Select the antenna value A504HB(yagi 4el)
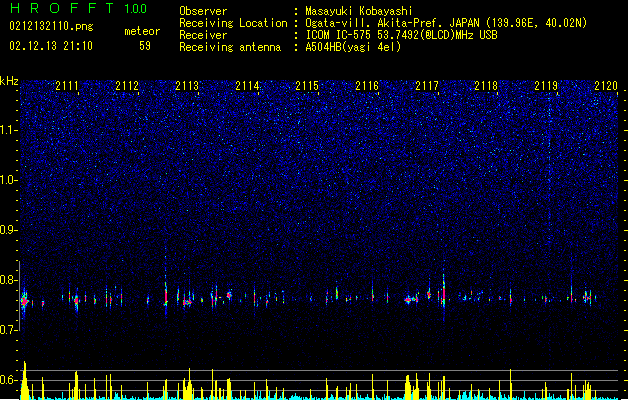 click(x=353, y=47)
